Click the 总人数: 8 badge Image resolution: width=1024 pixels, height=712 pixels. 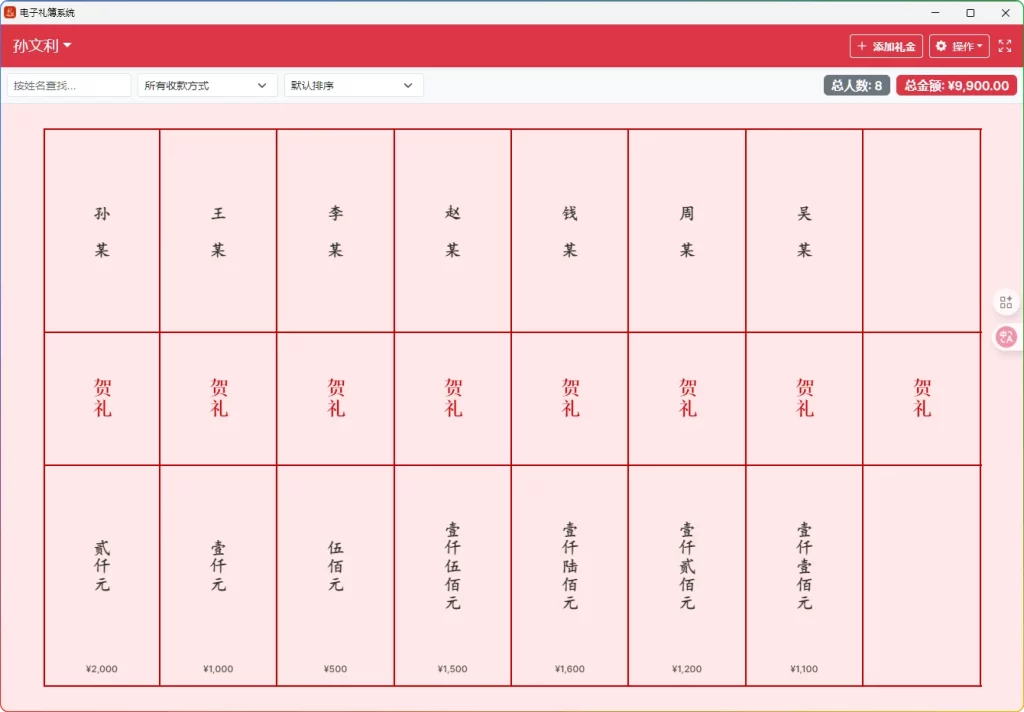pyautogui.click(x=856, y=85)
